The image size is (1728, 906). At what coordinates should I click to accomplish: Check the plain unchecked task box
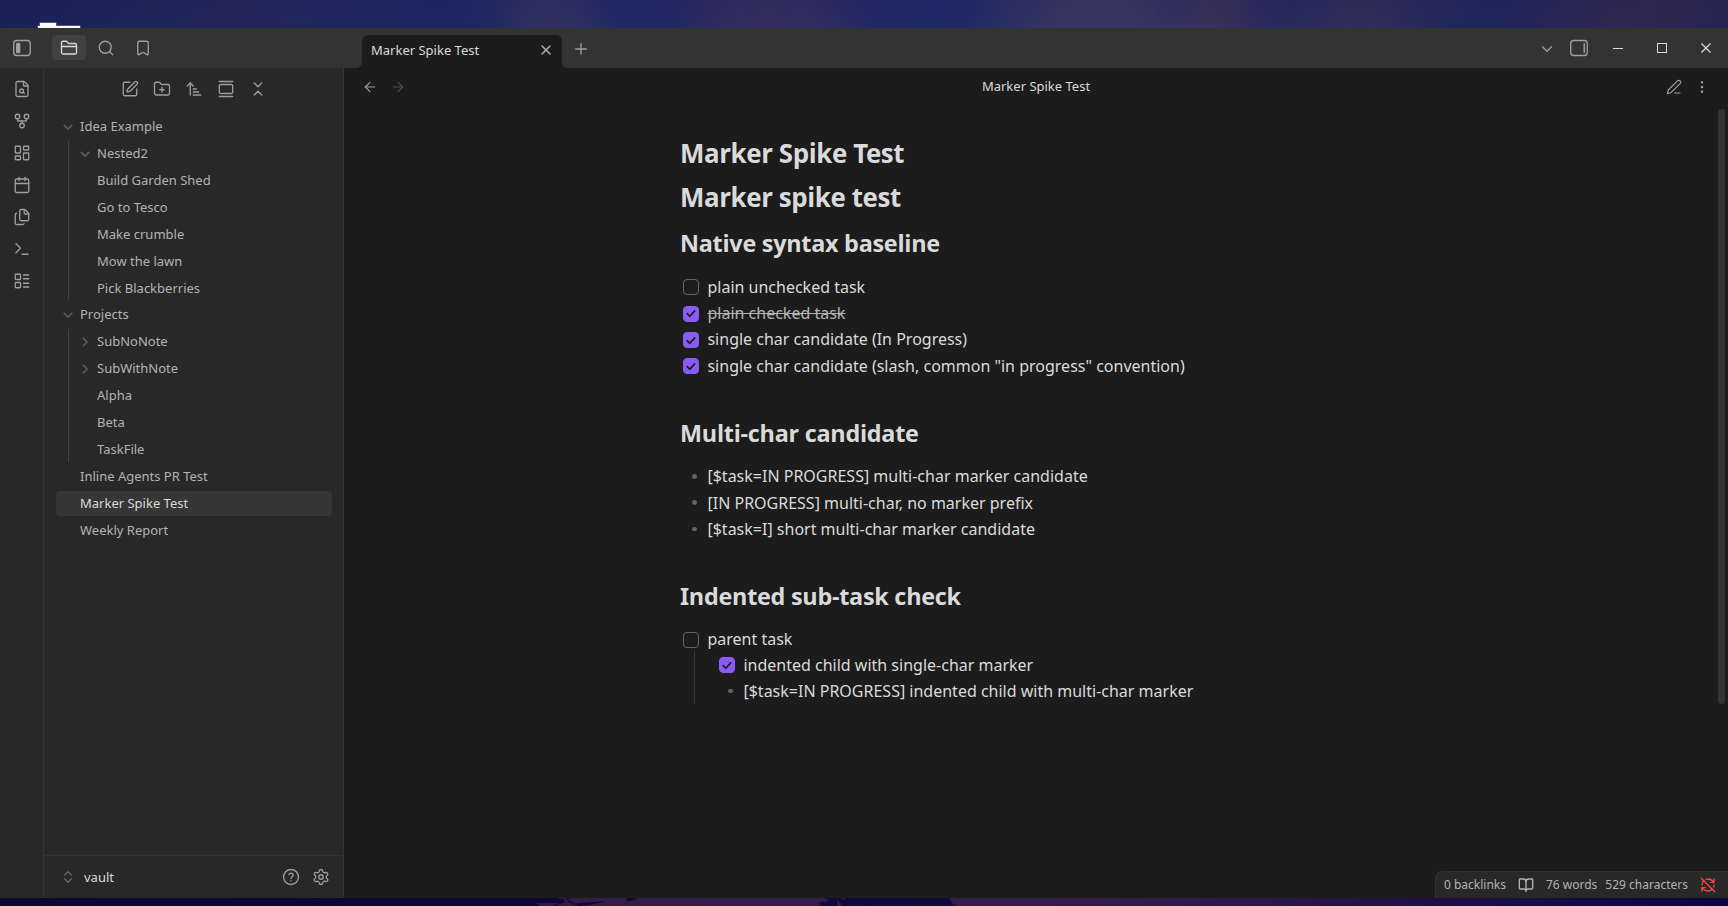coord(691,287)
